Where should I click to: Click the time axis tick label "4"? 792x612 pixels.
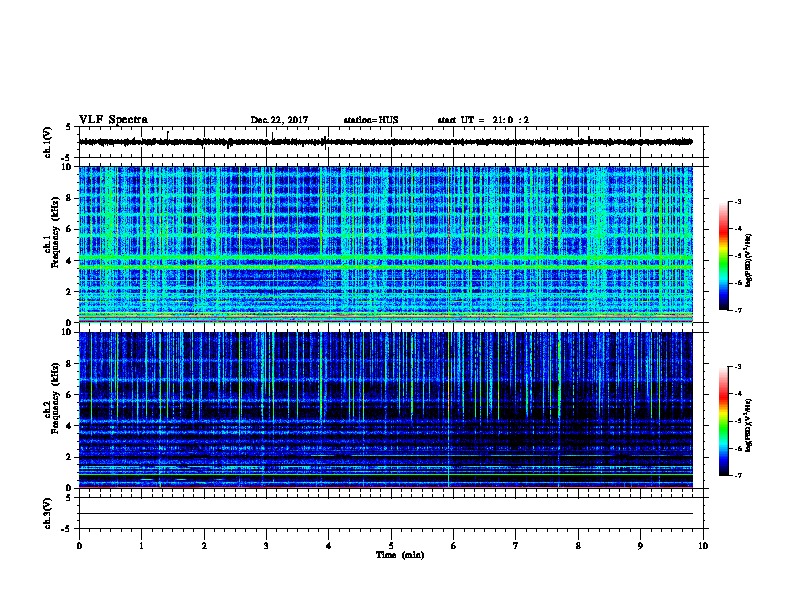point(329,546)
